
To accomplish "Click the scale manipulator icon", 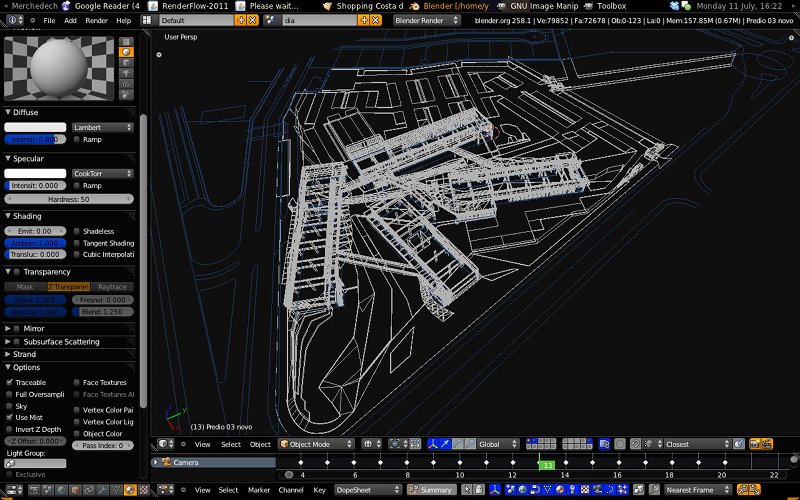I will (469, 444).
